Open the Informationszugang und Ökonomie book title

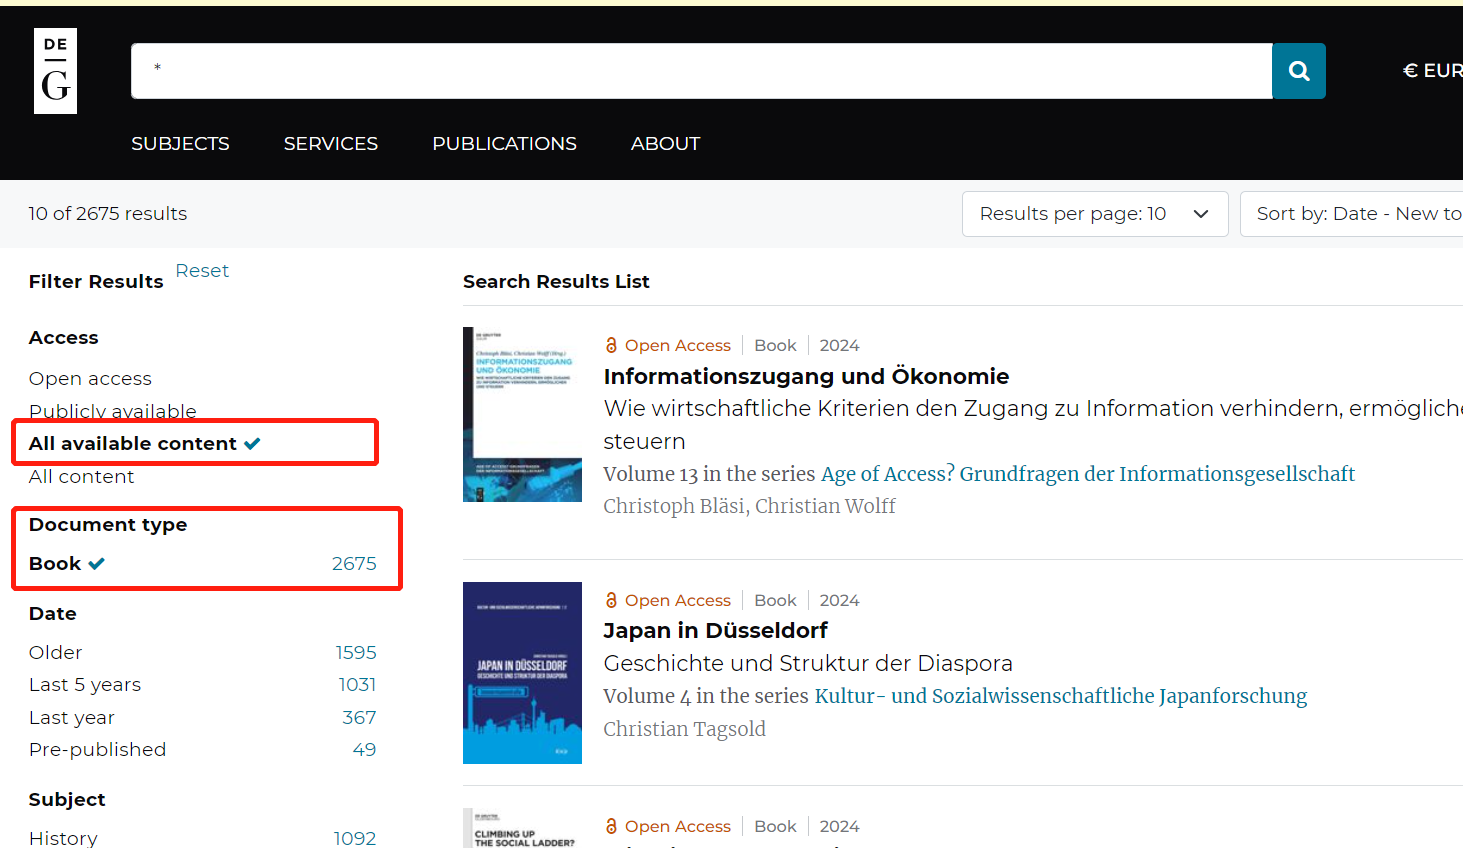(806, 376)
